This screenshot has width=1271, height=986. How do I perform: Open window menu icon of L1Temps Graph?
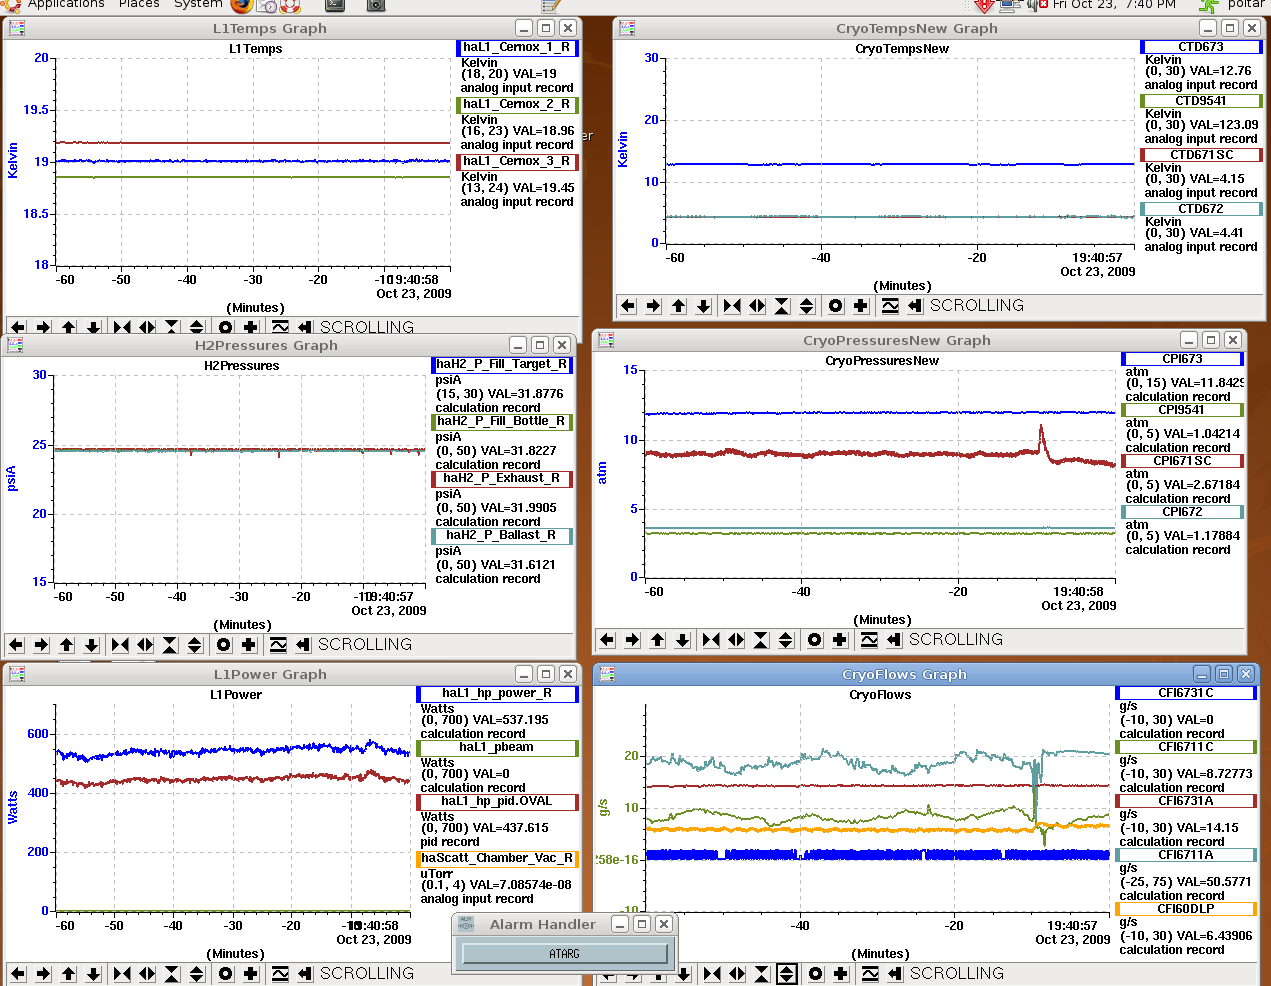point(17,28)
